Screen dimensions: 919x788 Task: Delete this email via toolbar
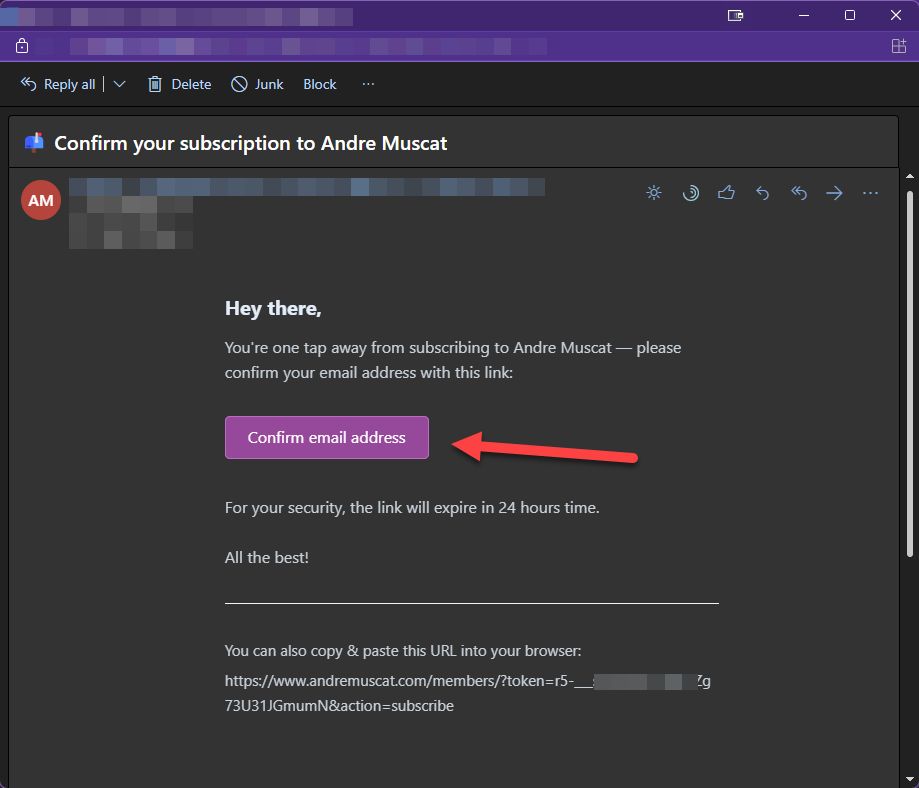tap(179, 84)
